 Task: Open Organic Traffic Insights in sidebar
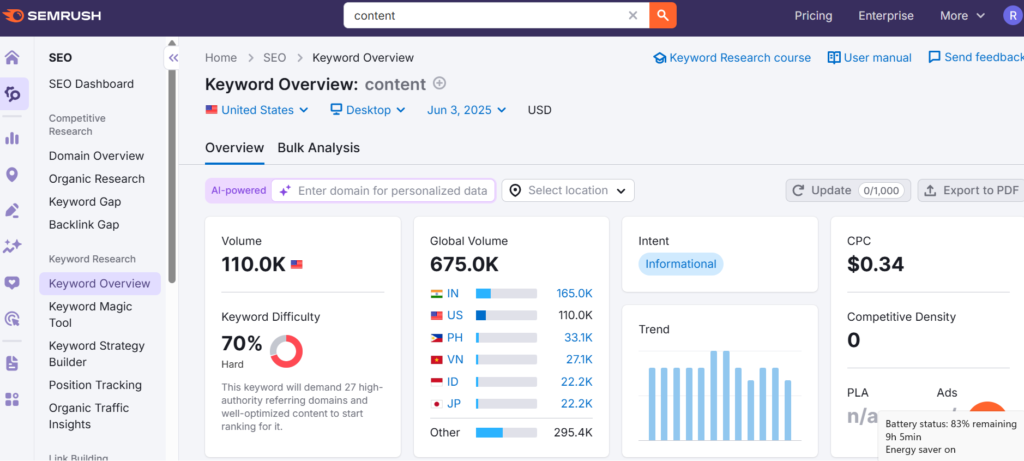tap(89, 416)
